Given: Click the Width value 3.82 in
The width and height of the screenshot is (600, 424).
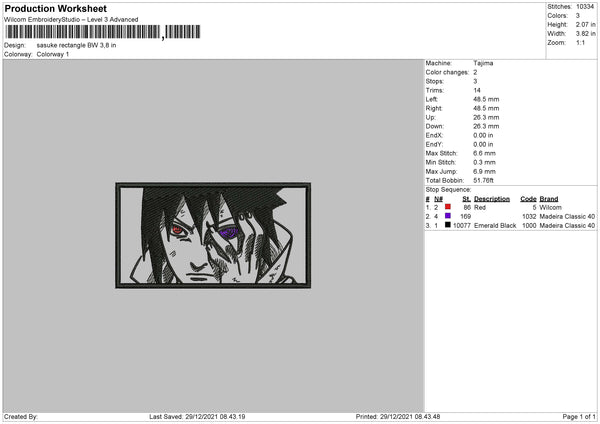Looking at the screenshot, I should click(x=585, y=34).
